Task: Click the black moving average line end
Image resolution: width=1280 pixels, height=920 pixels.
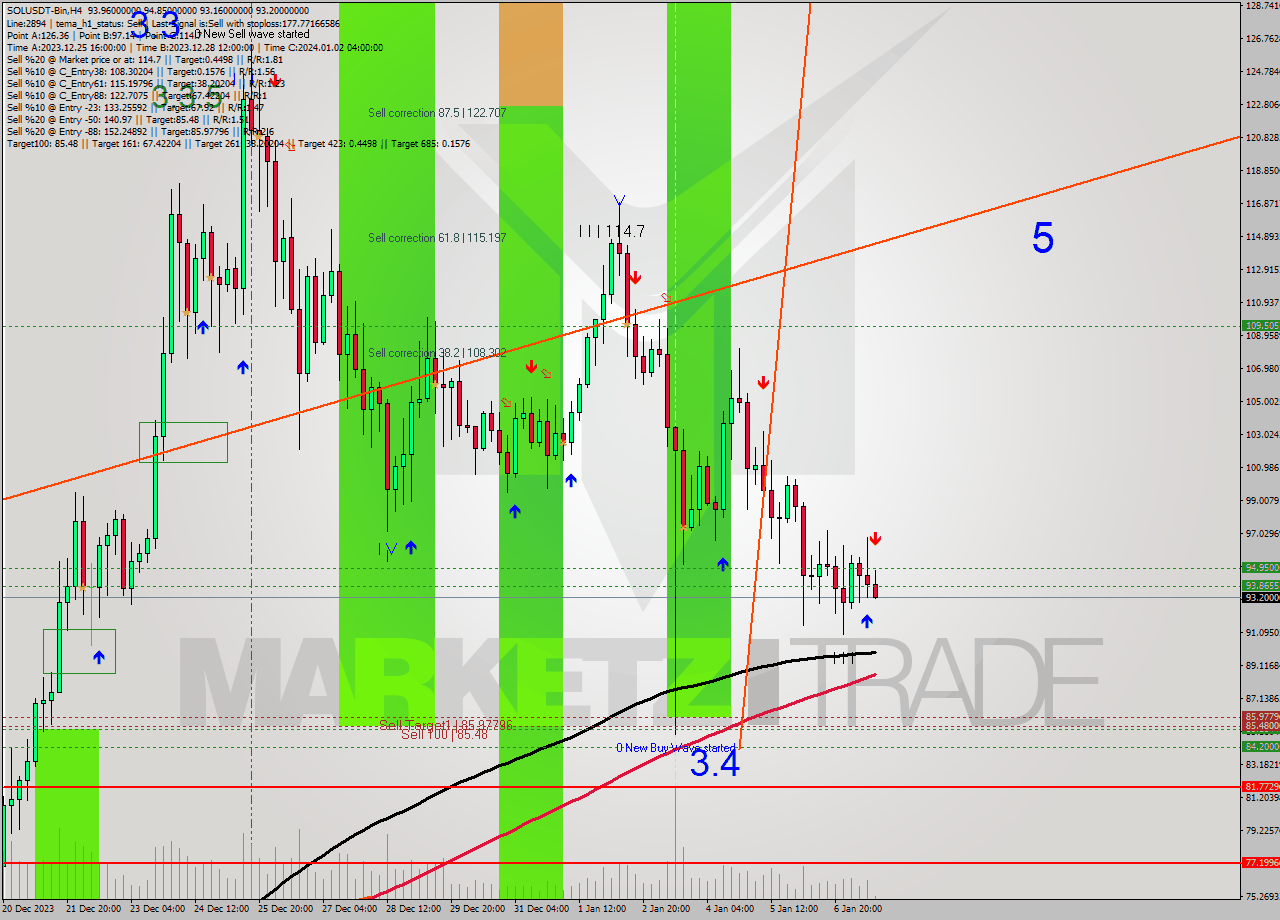Action: pos(873,652)
